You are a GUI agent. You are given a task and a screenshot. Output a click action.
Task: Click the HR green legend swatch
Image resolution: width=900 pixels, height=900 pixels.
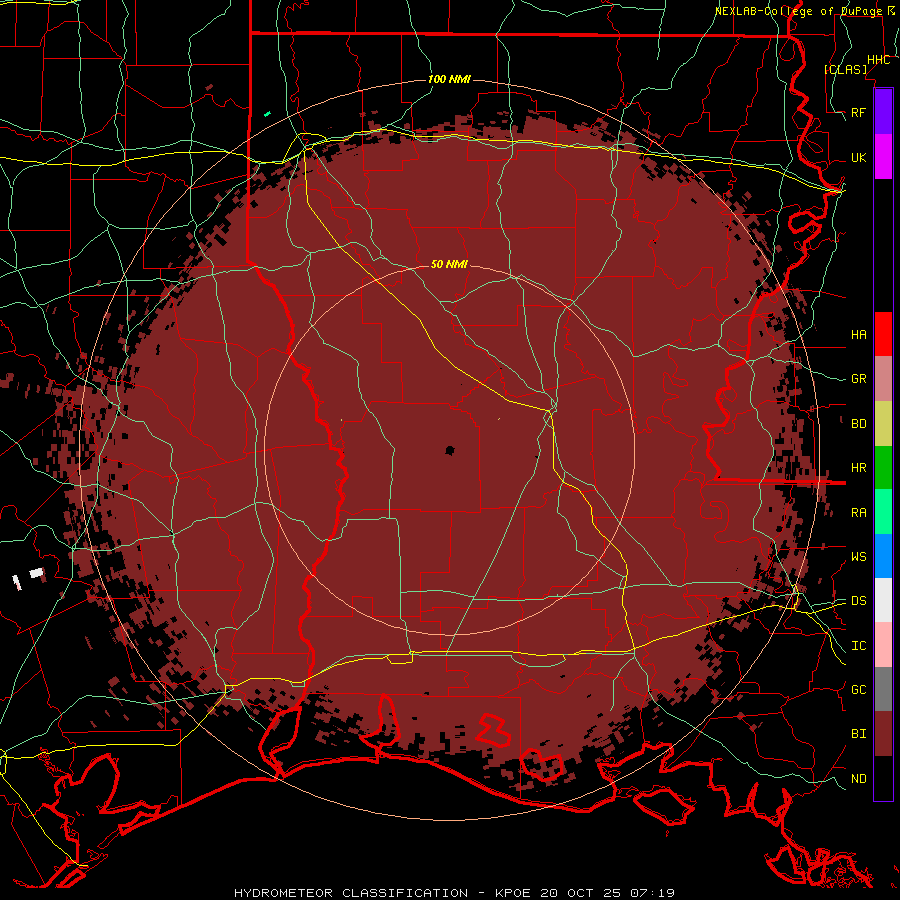[883, 468]
